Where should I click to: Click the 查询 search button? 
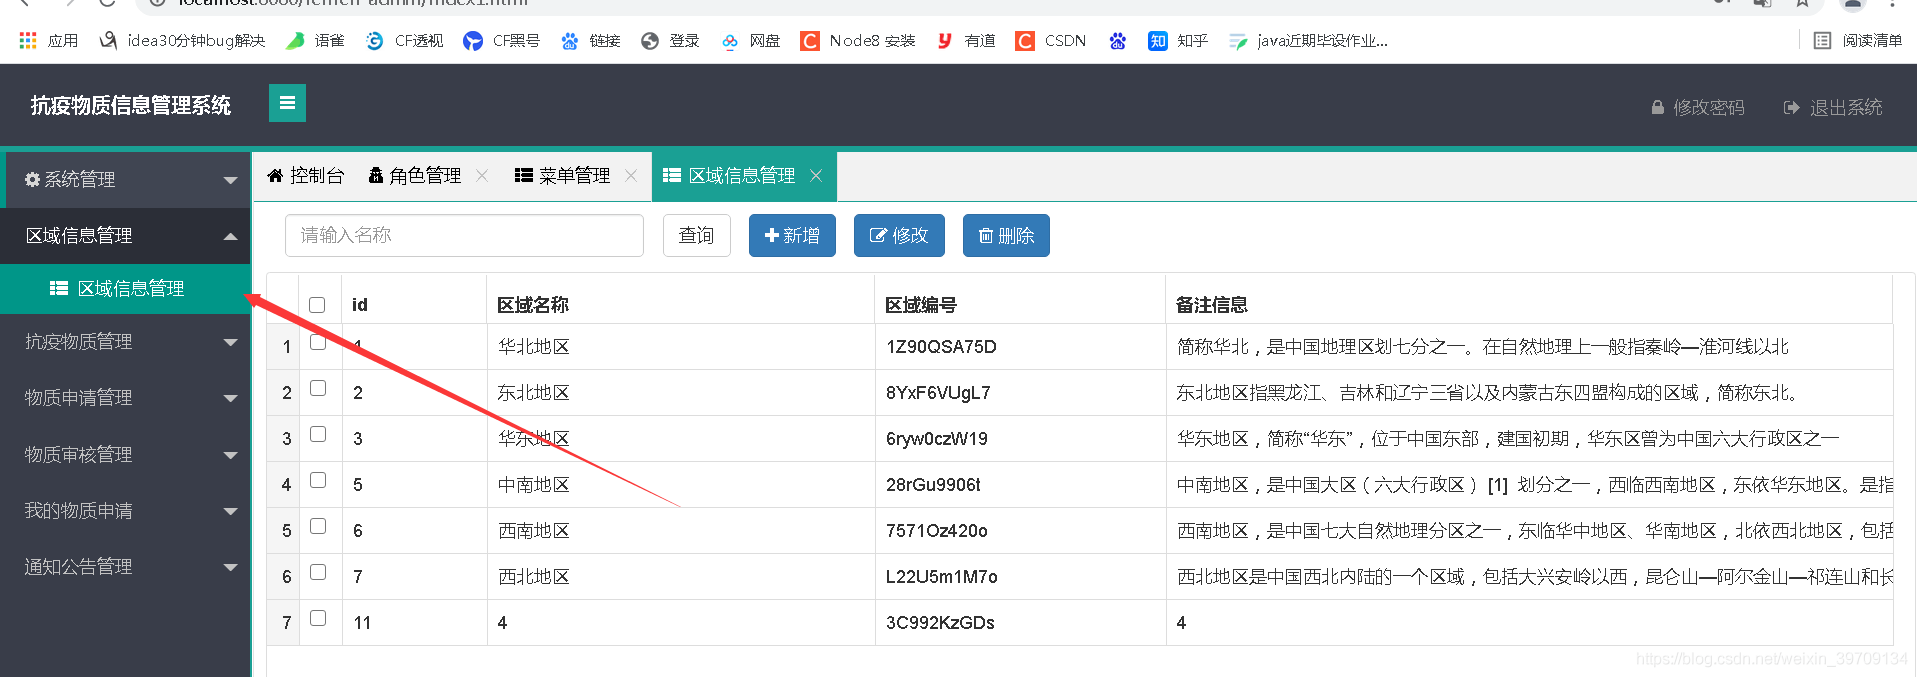tap(697, 235)
